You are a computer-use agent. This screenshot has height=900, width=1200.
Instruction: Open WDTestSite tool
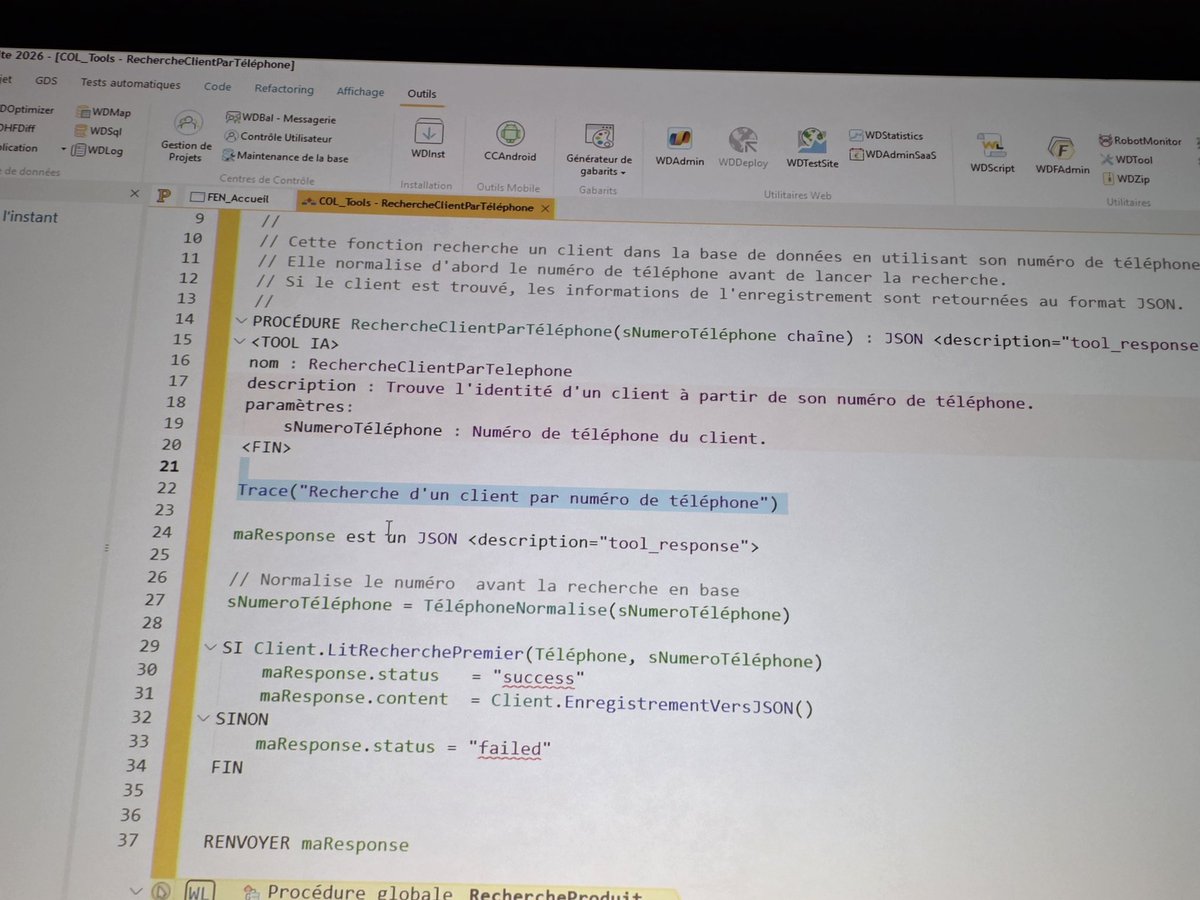coord(812,147)
